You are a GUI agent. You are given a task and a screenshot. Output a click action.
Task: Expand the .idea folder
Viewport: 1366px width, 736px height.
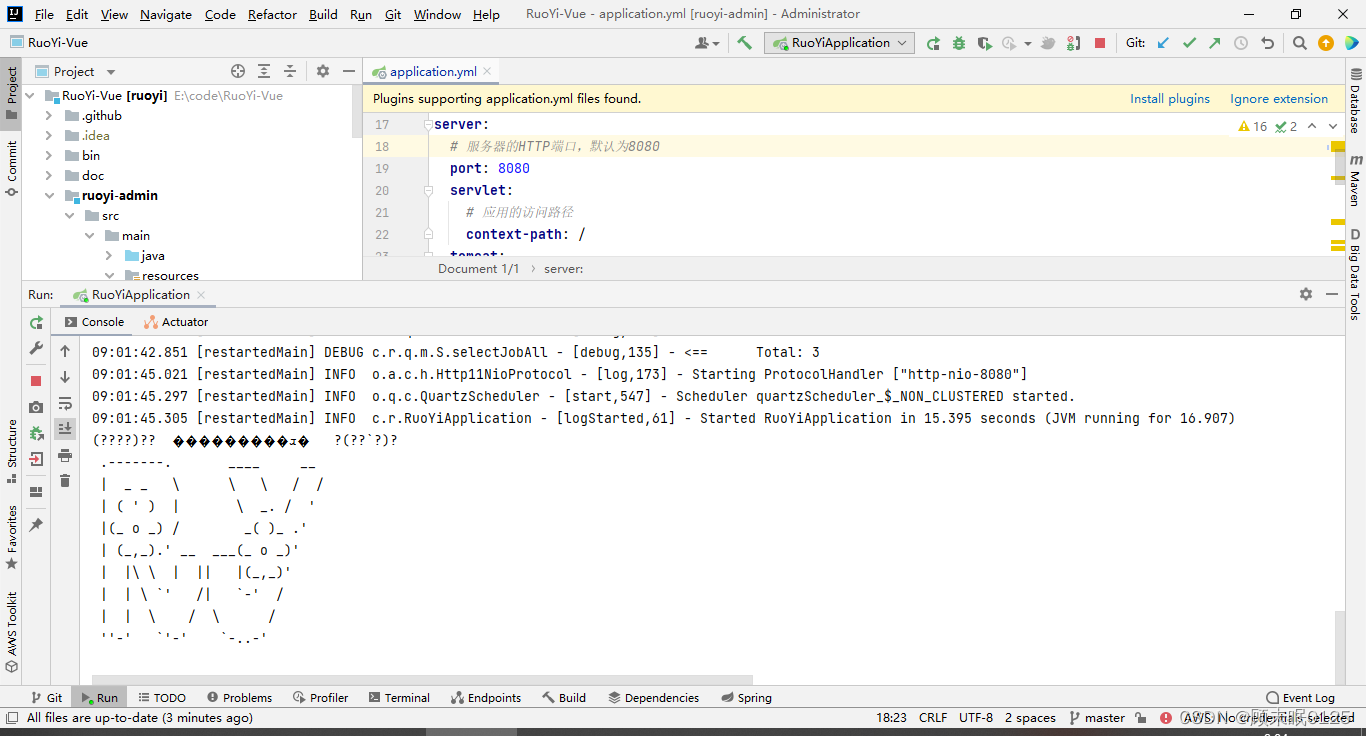(49, 136)
